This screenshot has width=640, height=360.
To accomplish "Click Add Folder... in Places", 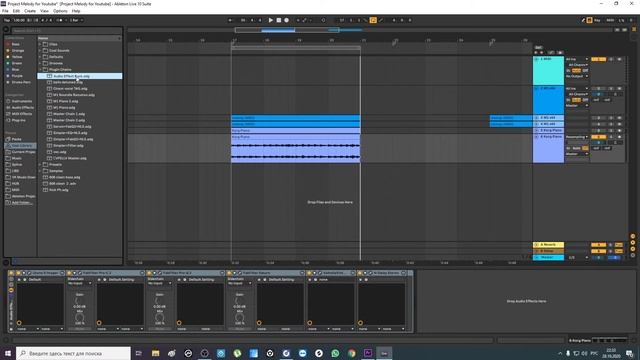I will tap(22, 202).
